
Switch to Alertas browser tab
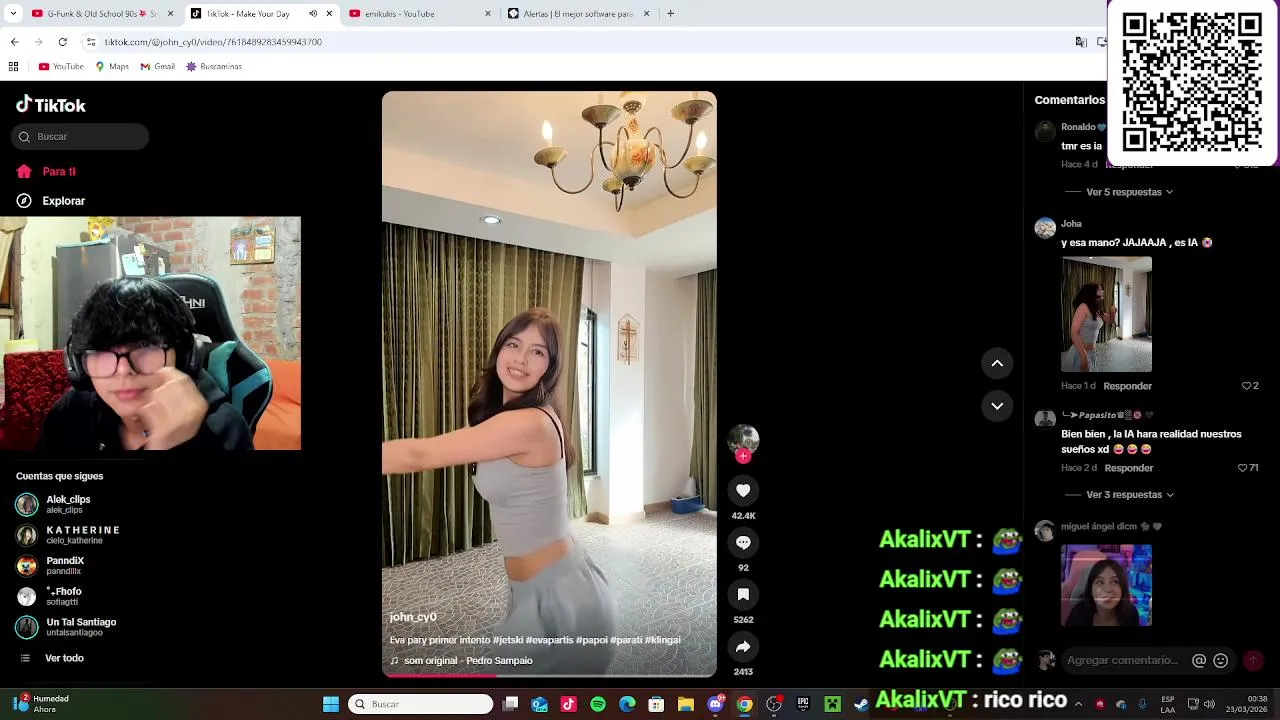(x=580, y=14)
